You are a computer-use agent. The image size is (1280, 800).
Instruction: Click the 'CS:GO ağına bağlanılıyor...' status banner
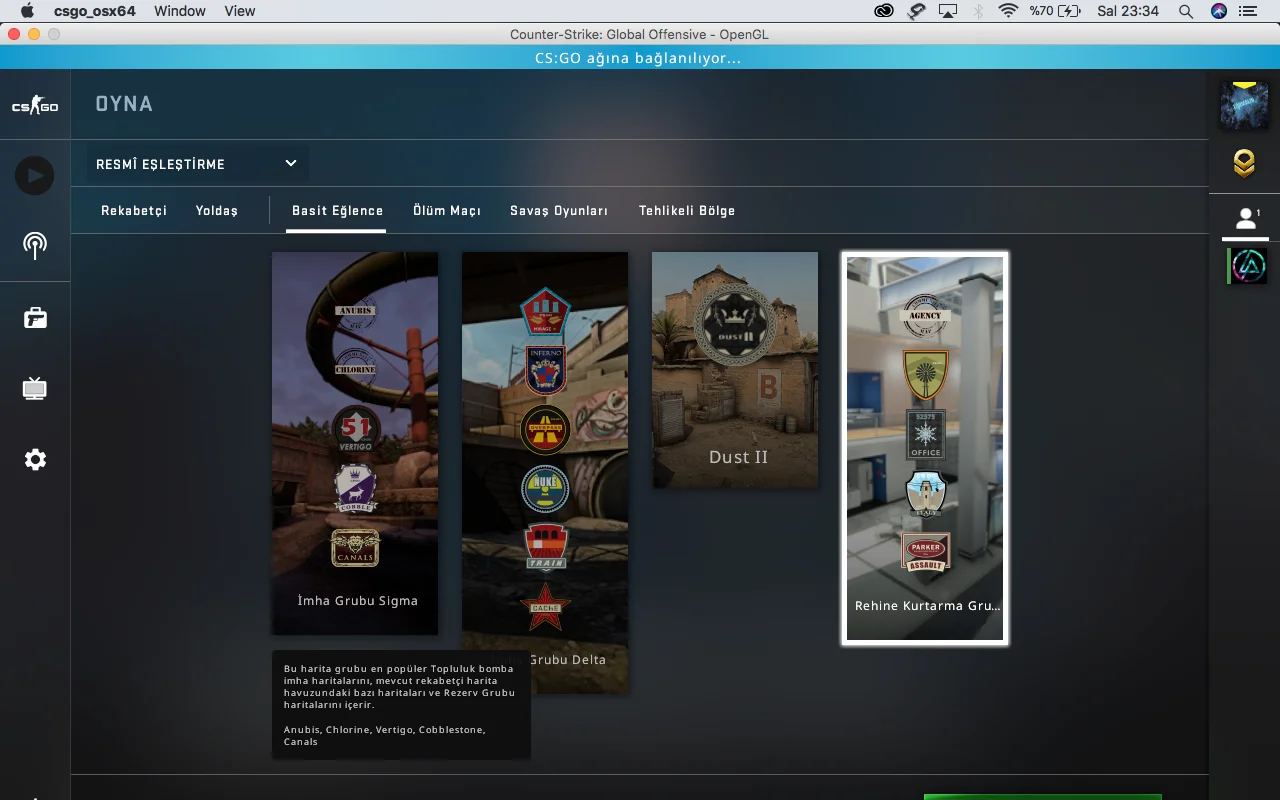click(x=640, y=58)
